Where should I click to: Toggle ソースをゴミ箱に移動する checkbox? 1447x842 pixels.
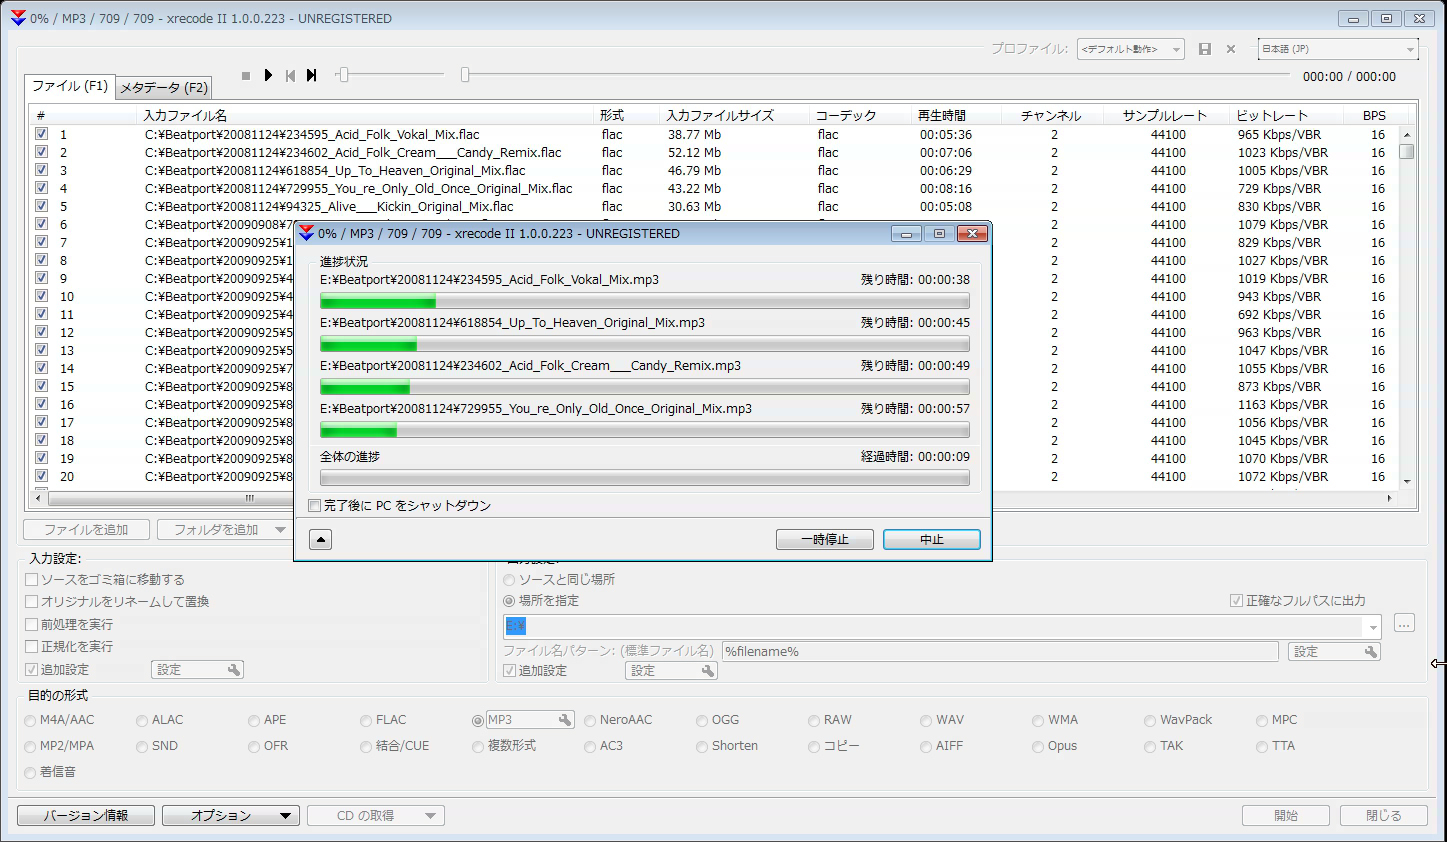(x=32, y=580)
